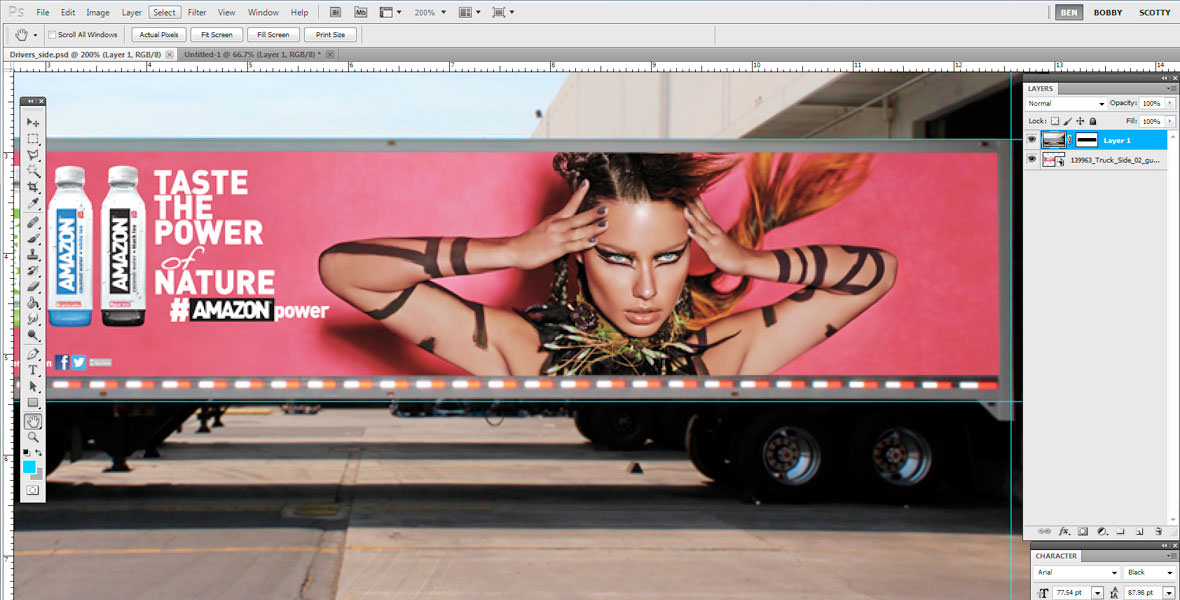
Task: Click the Fit Screen button
Action: (217, 35)
